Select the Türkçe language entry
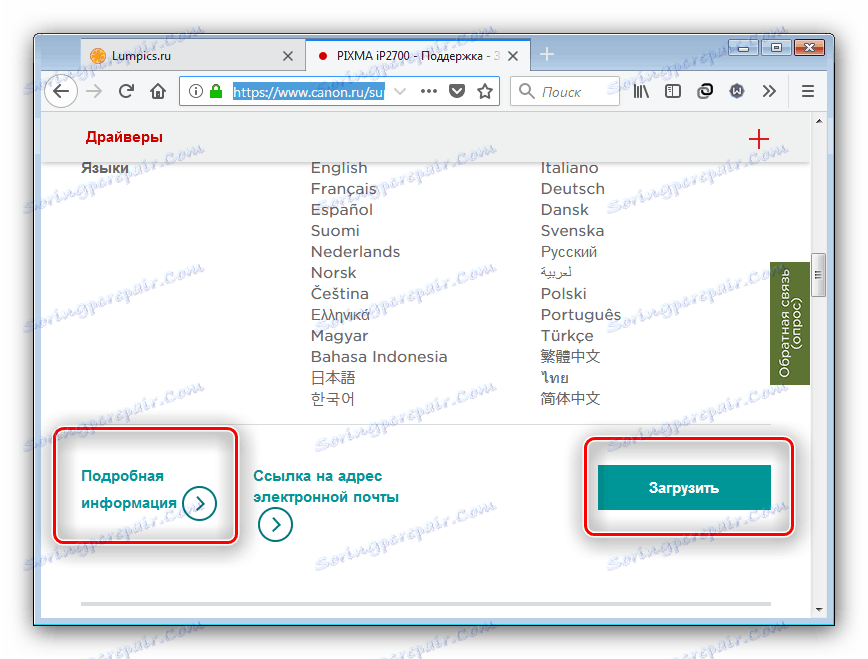868x659 pixels. 567,336
